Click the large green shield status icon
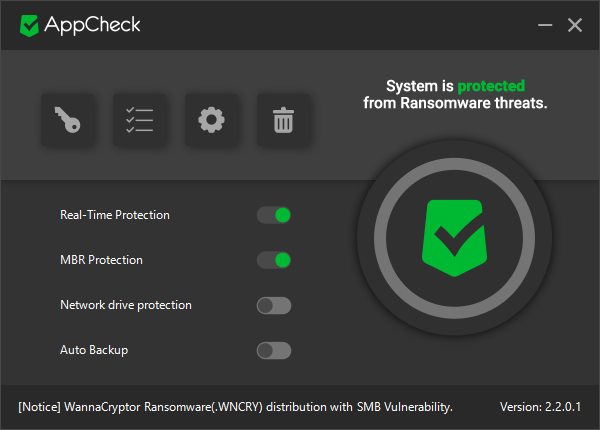Screen dimensions: 600x430 pyautogui.click(x=453, y=238)
